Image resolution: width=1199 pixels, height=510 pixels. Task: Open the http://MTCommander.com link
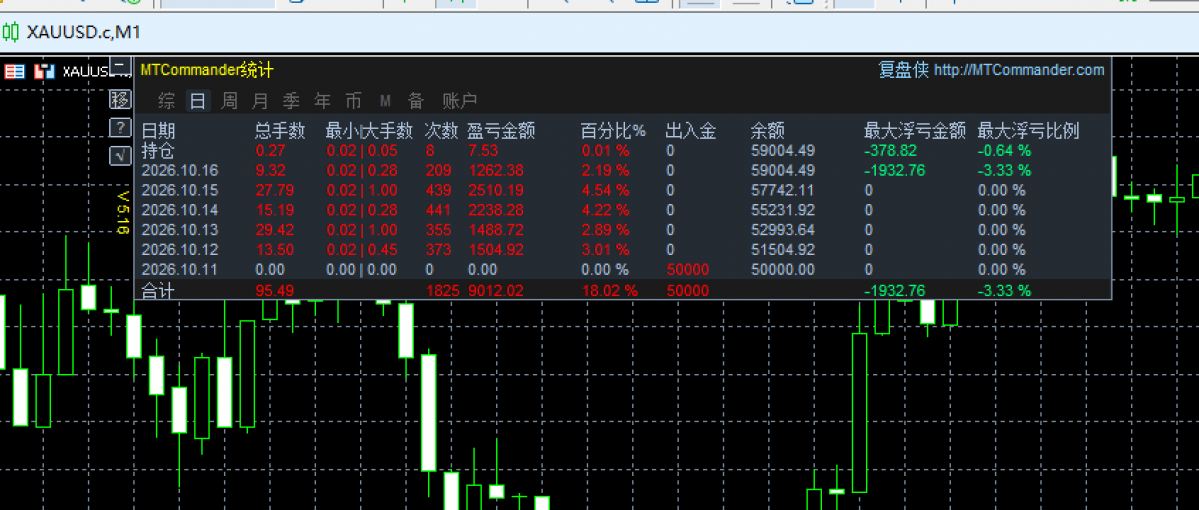tap(1019, 70)
